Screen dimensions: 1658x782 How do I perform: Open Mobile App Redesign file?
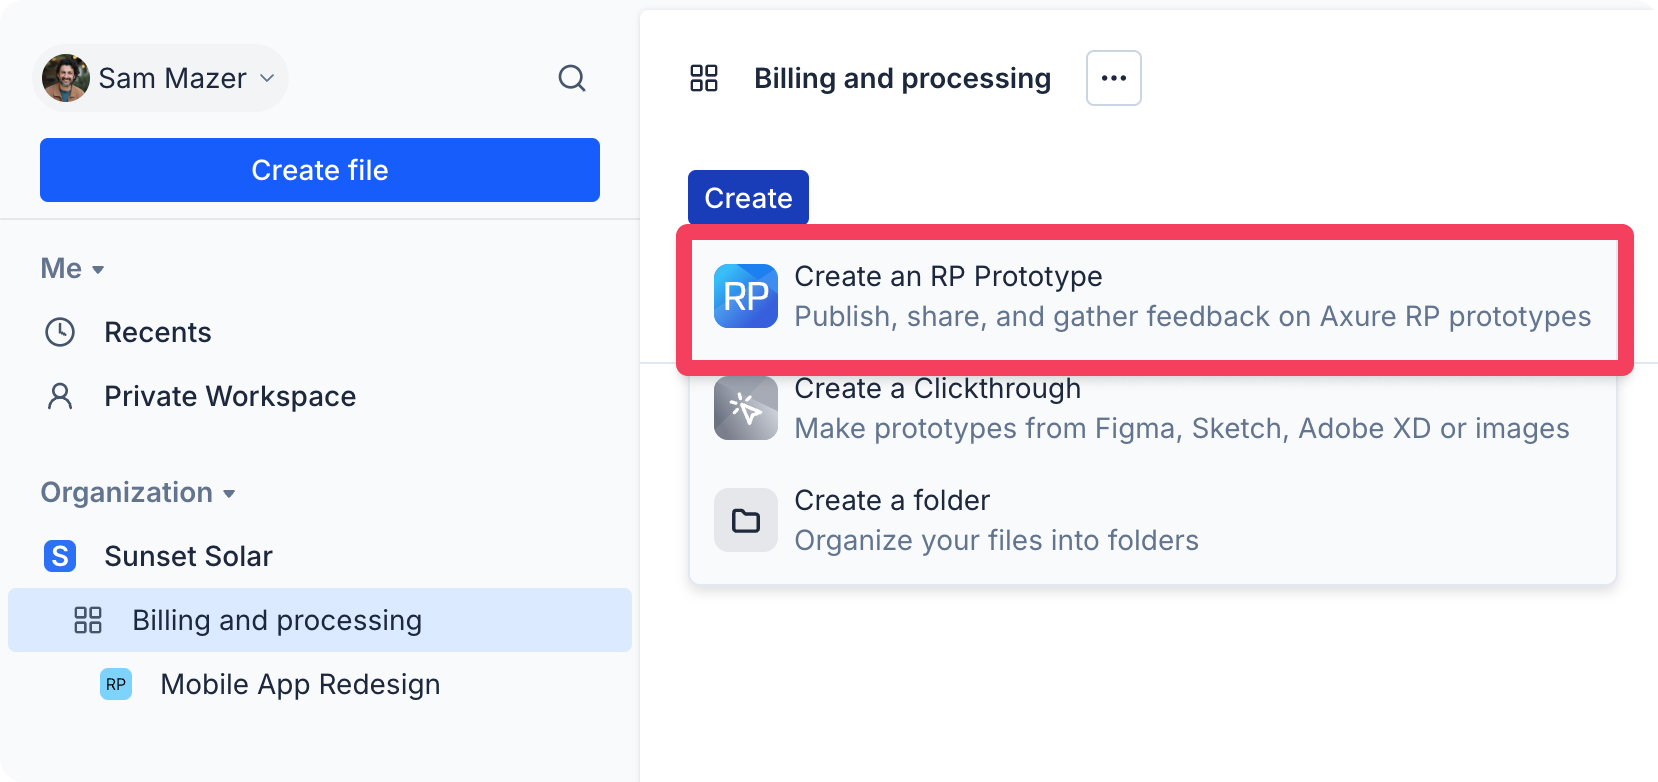click(300, 684)
